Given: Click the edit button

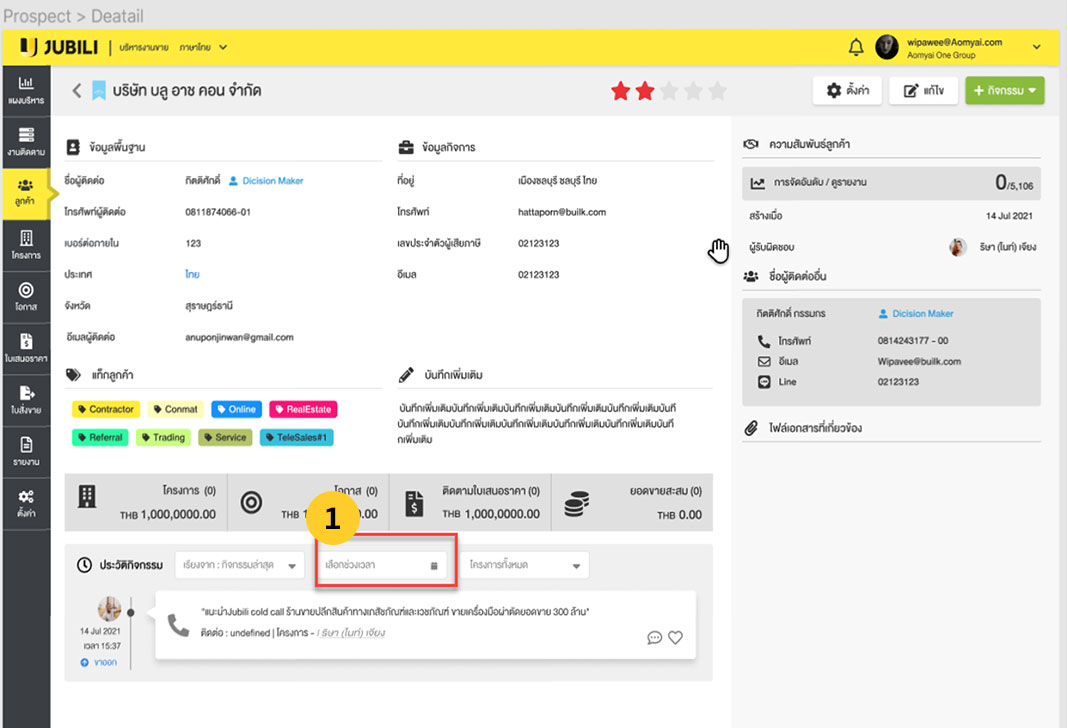Looking at the screenshot, I should pos(923,91).
